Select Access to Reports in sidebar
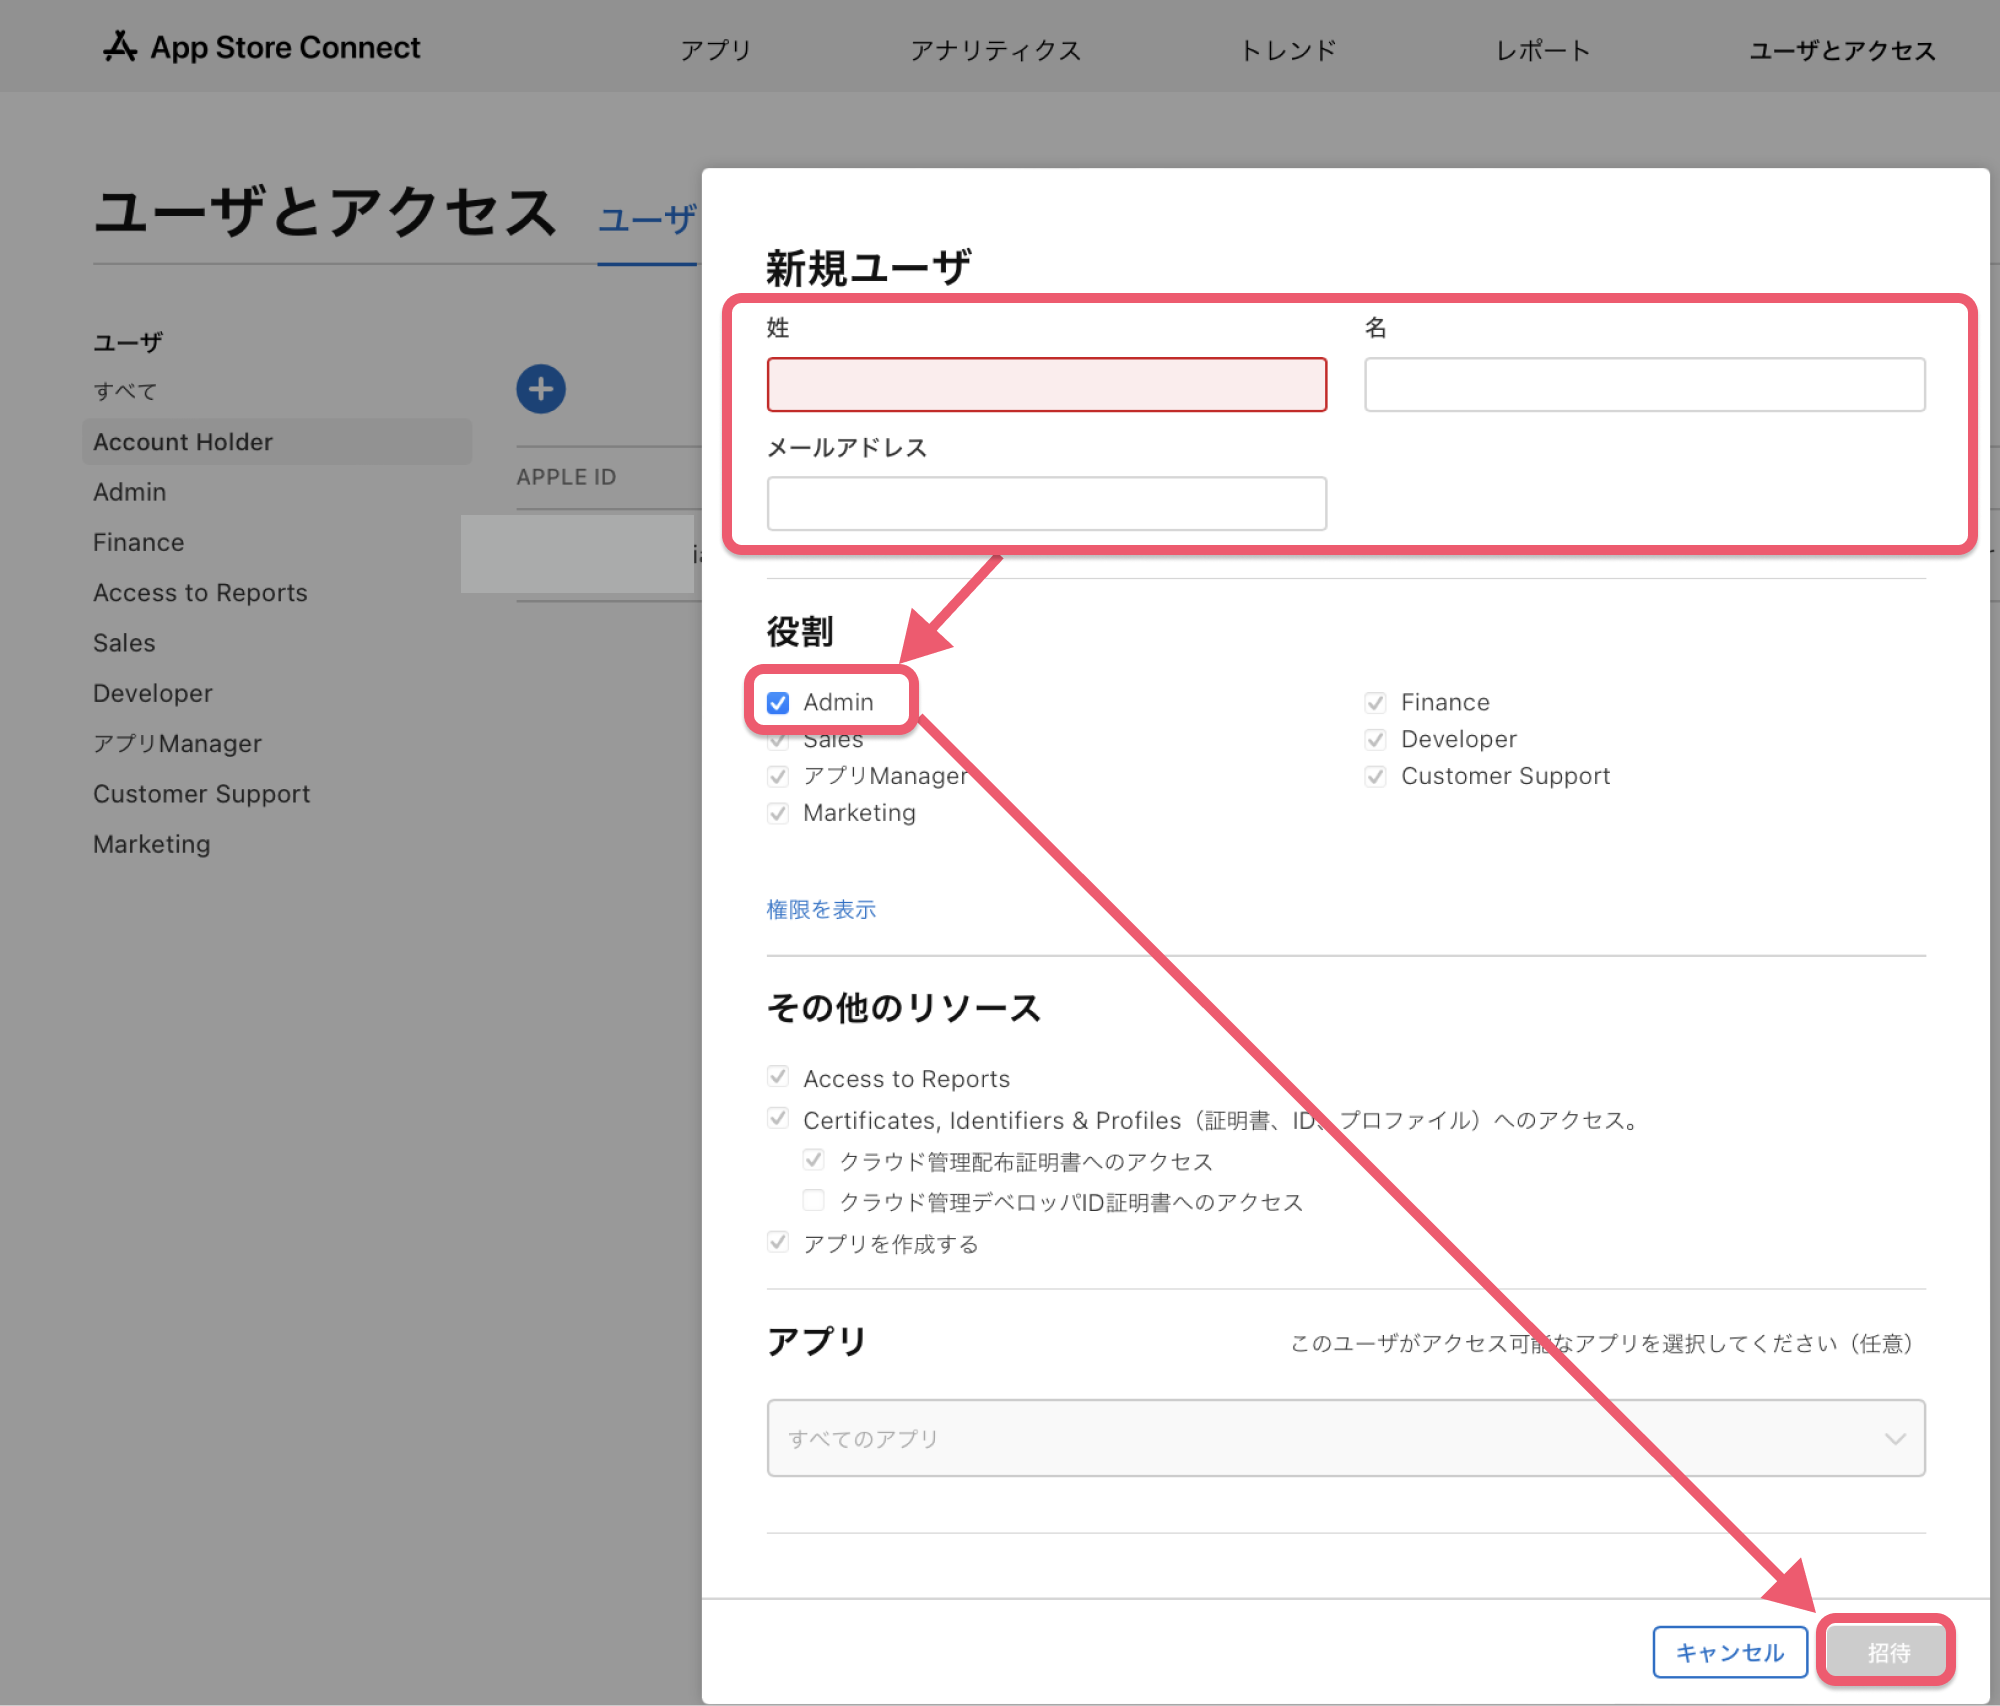Image resolution: width=2000 pixels, height=1706 pixels. 200,593
